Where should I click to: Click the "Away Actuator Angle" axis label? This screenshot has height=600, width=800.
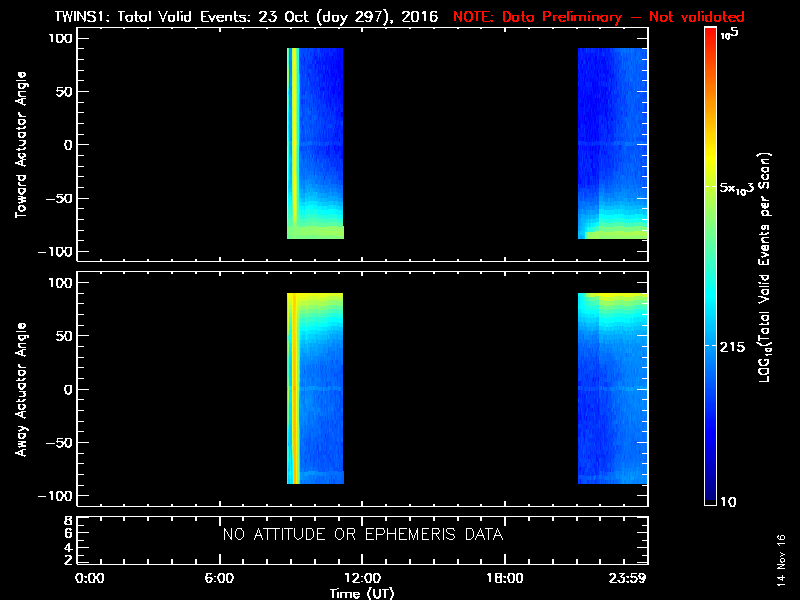pyautogui.click(x=21, y=389)
